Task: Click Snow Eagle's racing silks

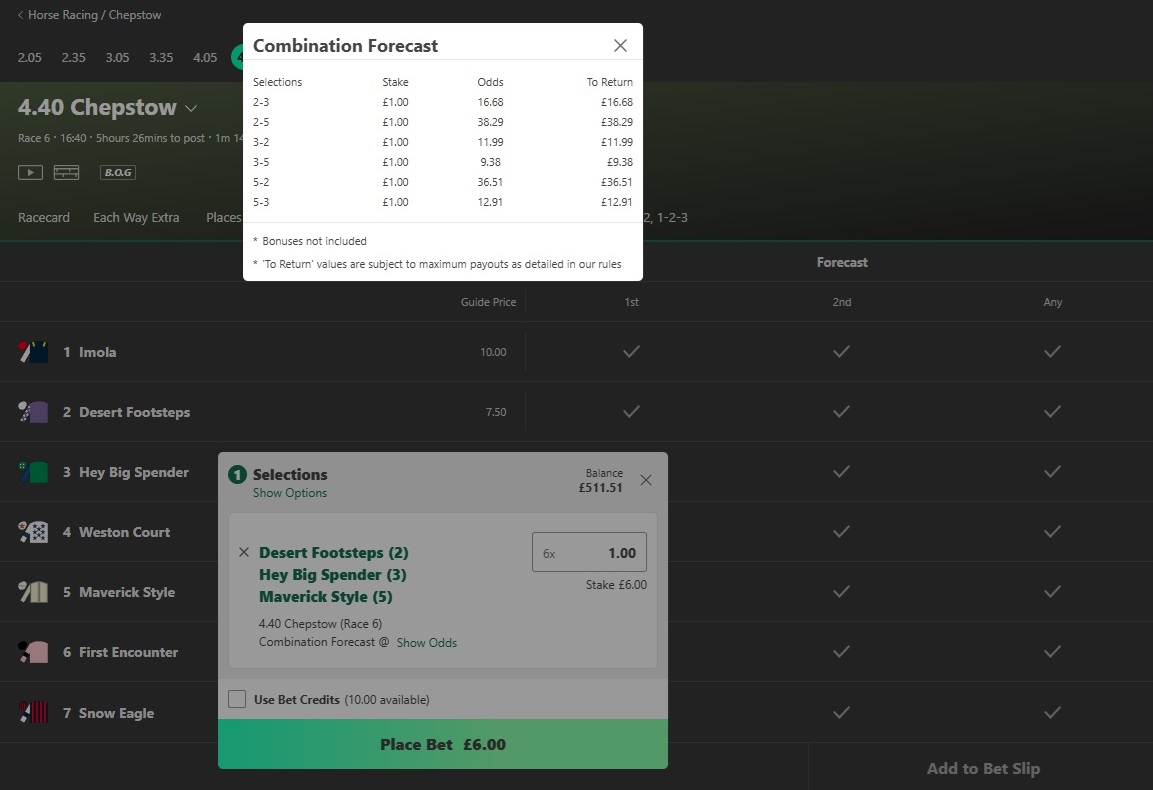Action: point(34,712)
